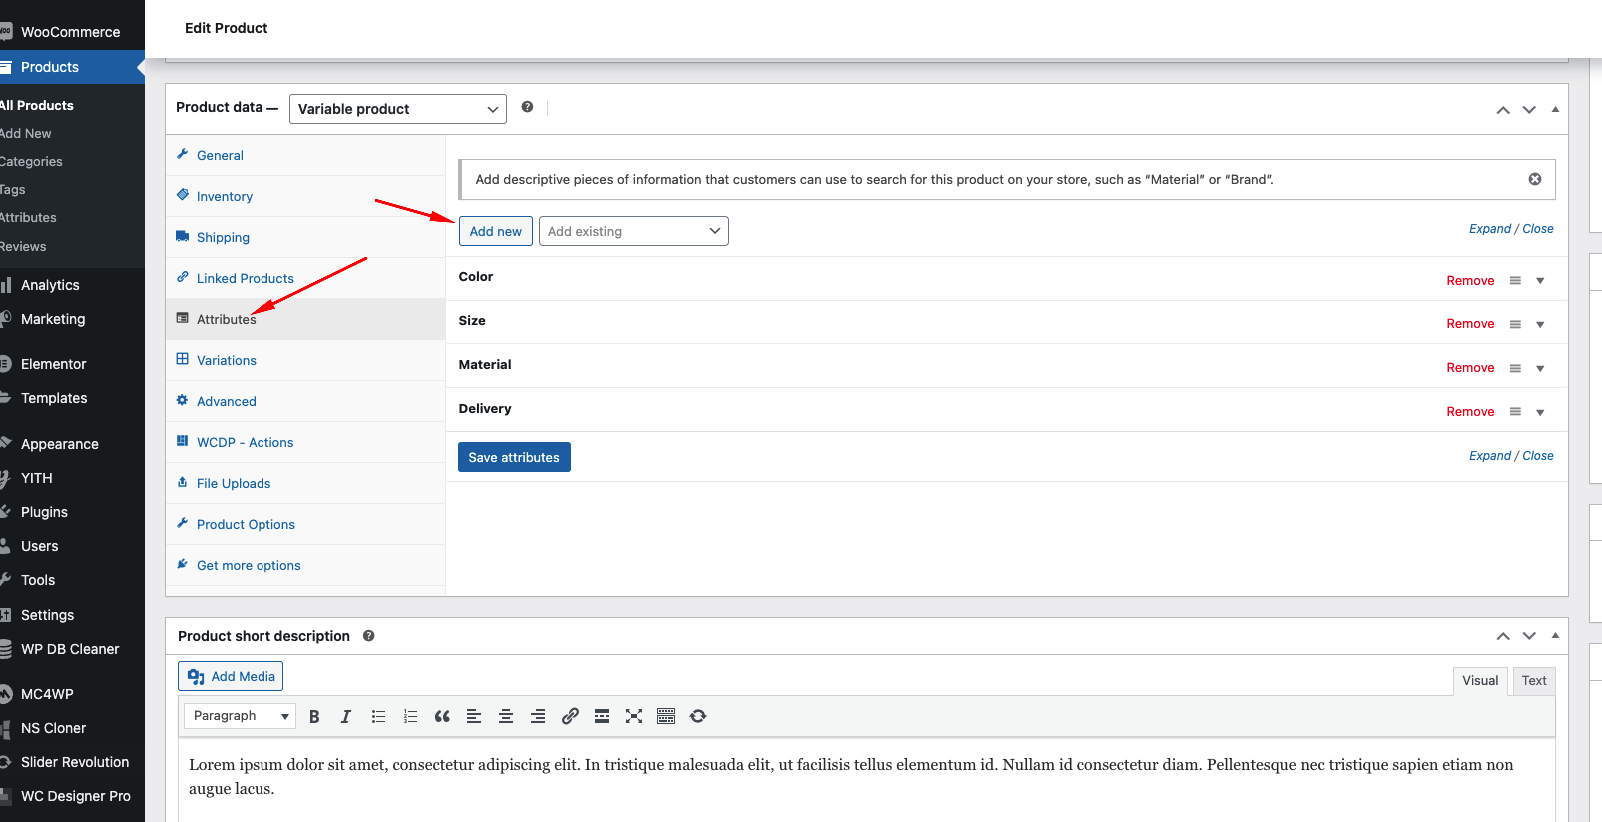This screenshot has width=1602, height=822.
Task: Insert a bulleted list
Action: pos(378,716)
